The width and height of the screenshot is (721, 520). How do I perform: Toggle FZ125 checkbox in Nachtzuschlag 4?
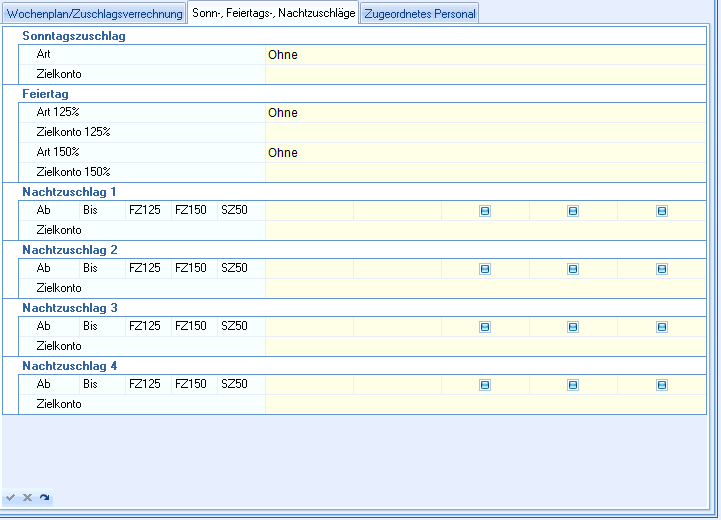click(485, 385)
